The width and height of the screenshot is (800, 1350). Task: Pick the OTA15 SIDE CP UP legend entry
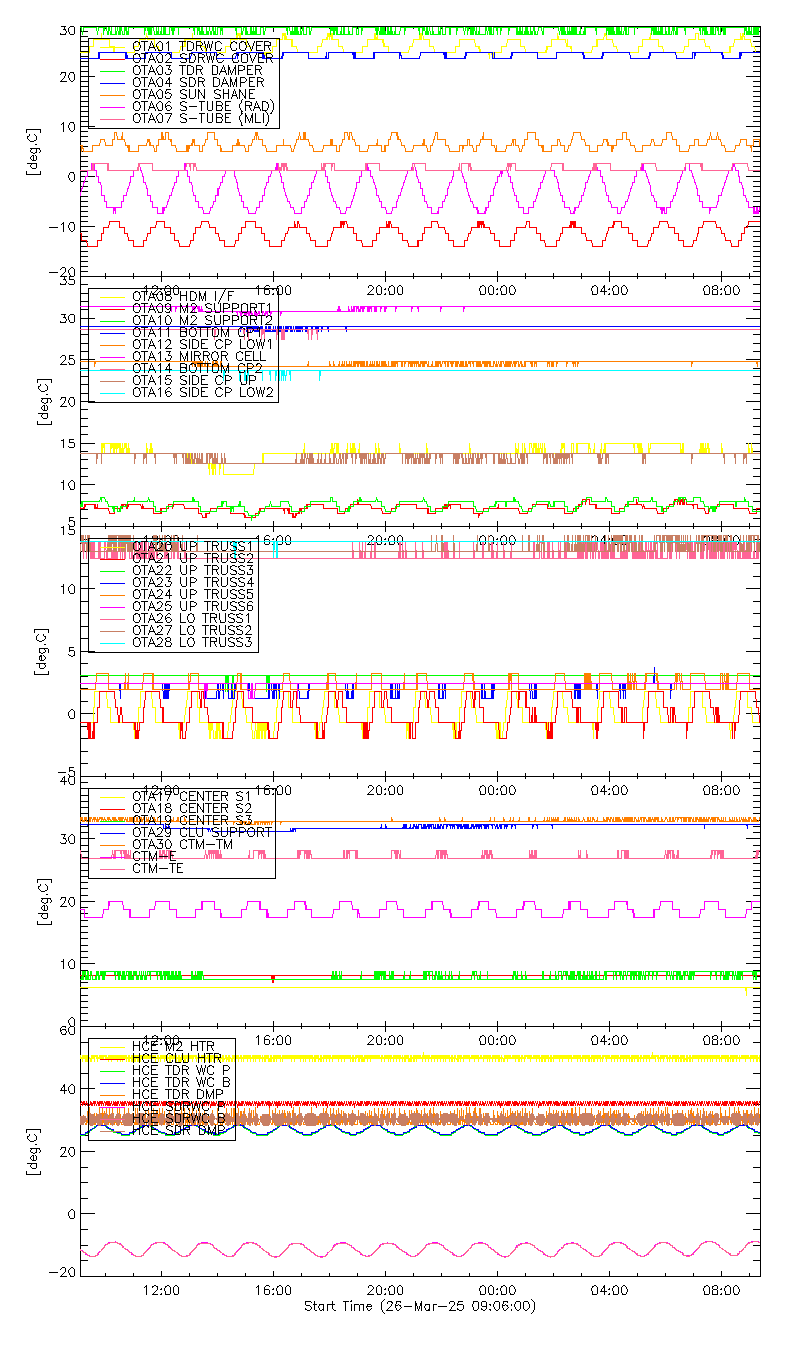coord(194,380)
